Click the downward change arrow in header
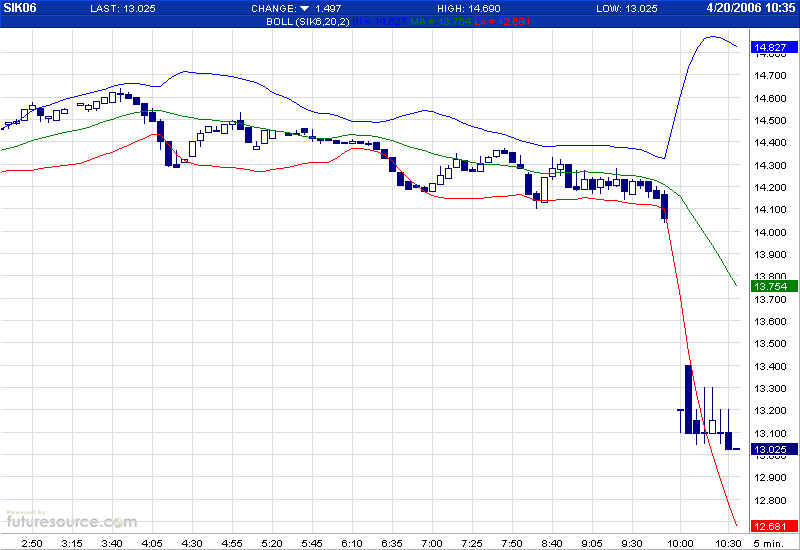 pos(304,8)
